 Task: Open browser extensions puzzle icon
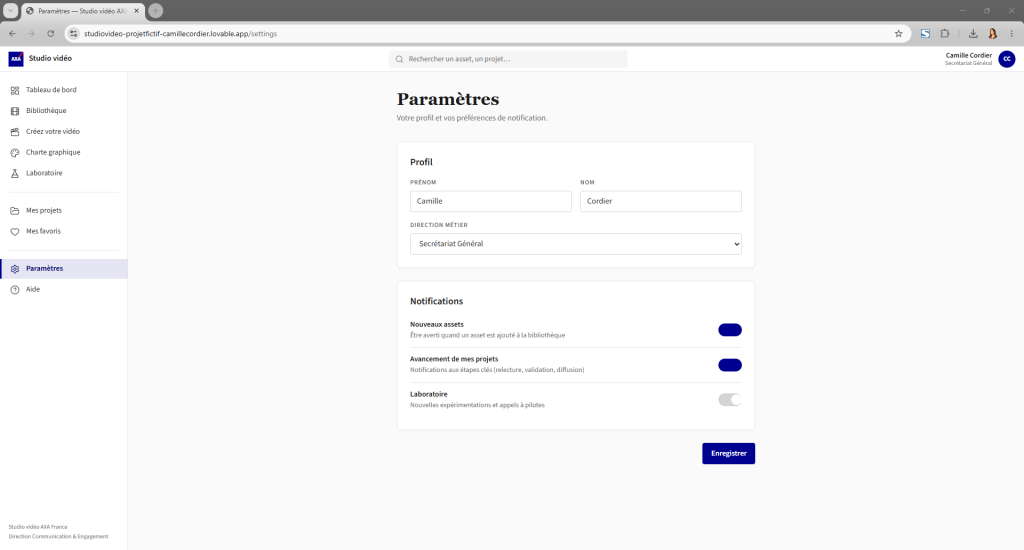[945, 34]
